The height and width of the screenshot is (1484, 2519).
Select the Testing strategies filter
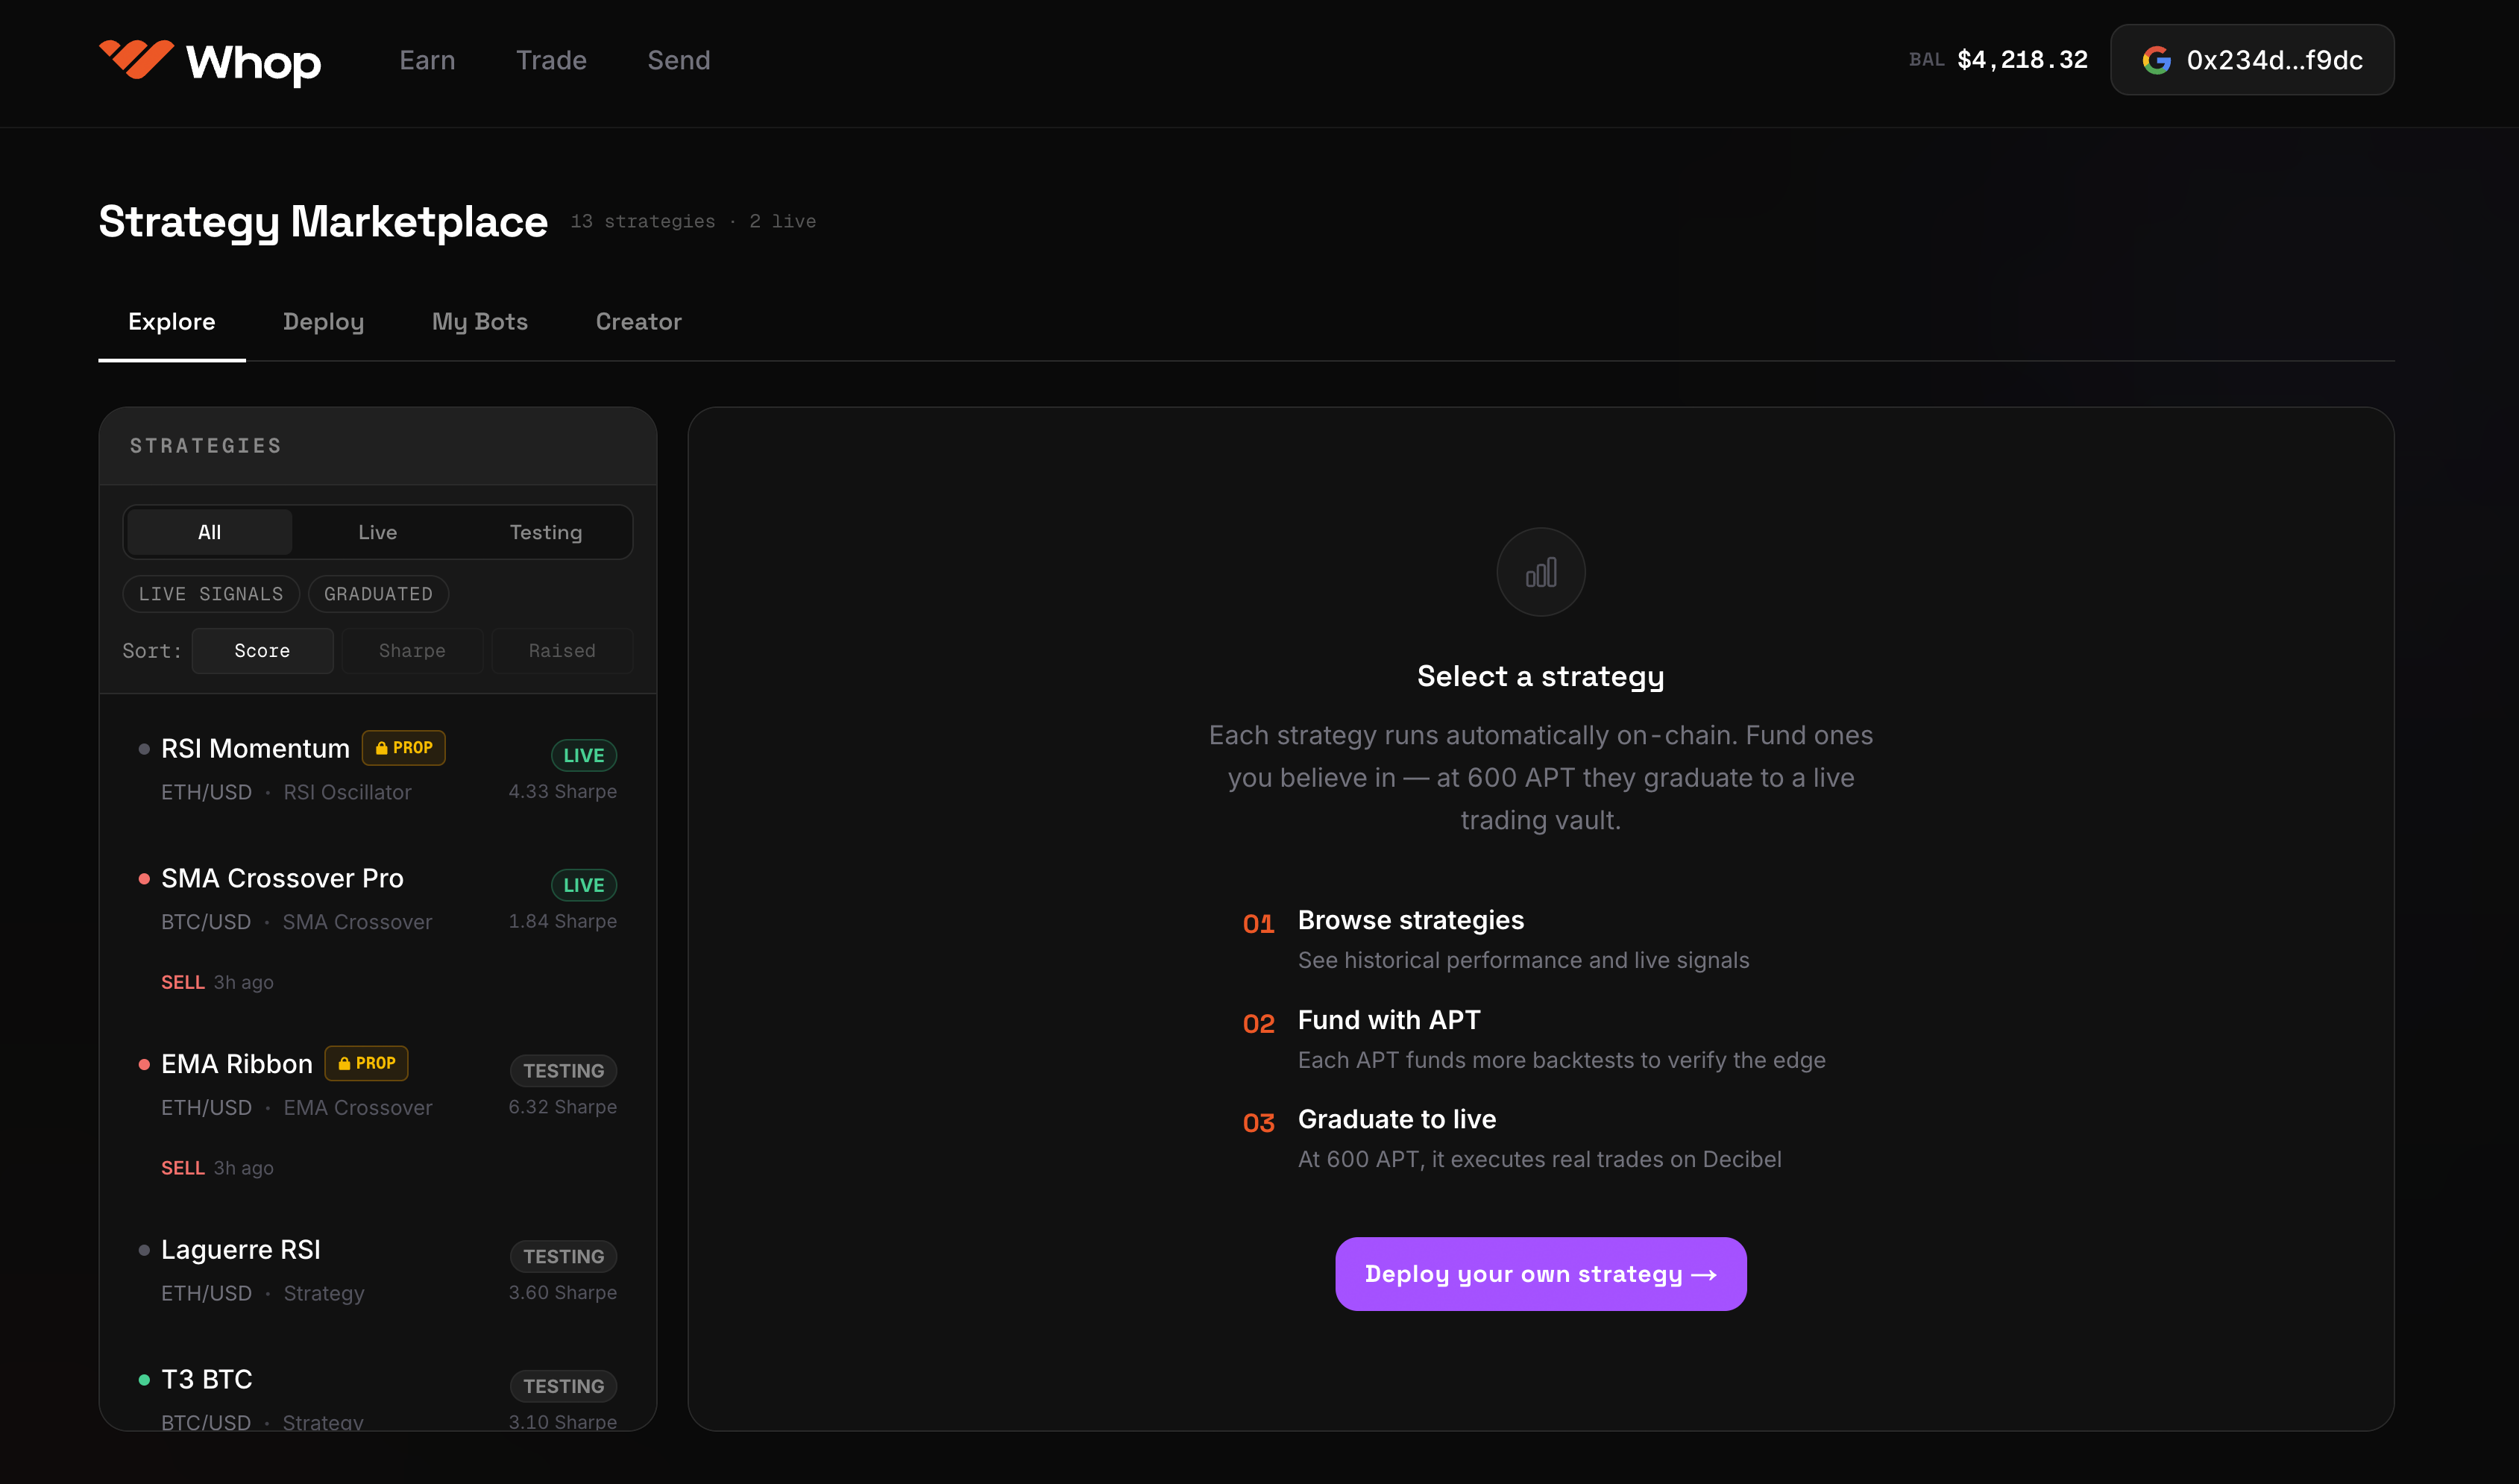pyautogui.click(x=546, y=532)
